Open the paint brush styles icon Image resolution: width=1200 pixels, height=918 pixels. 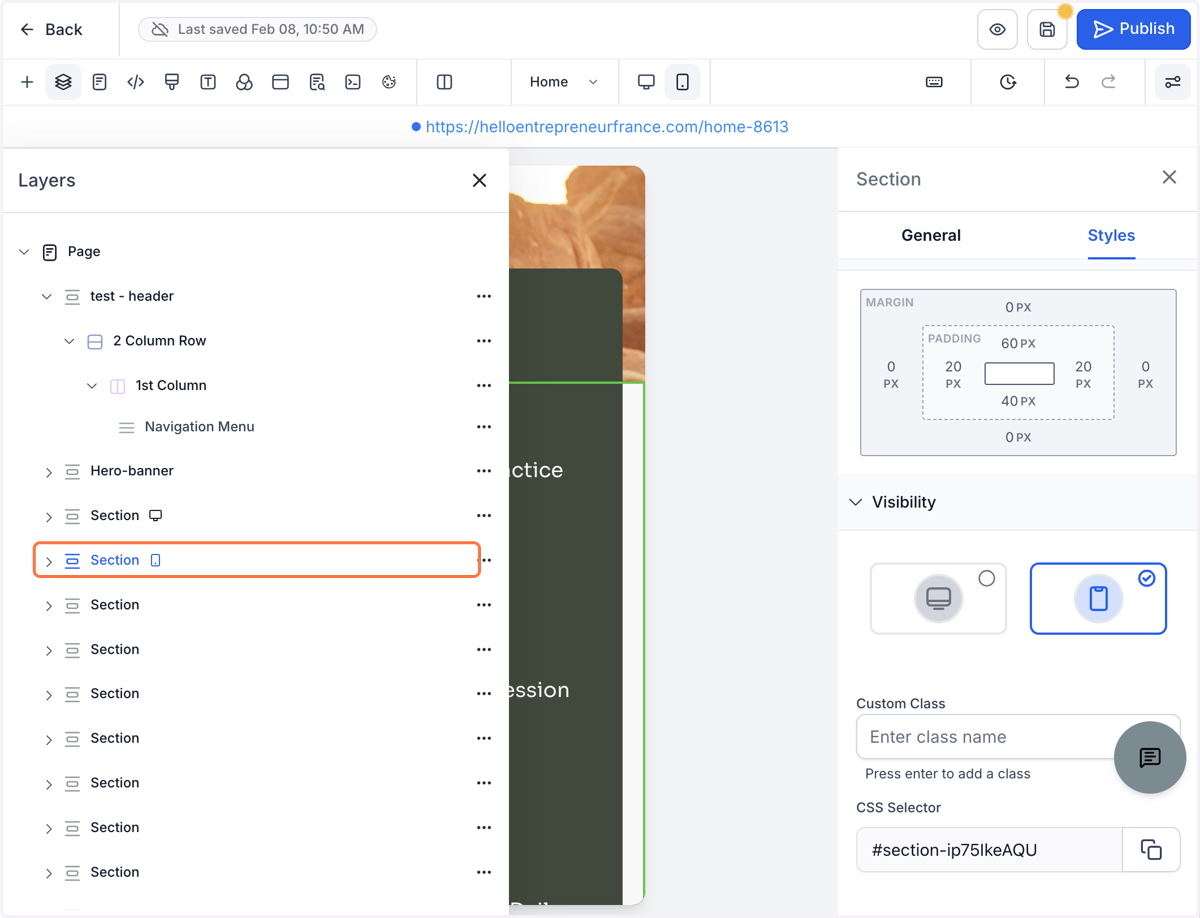(172, 82)
